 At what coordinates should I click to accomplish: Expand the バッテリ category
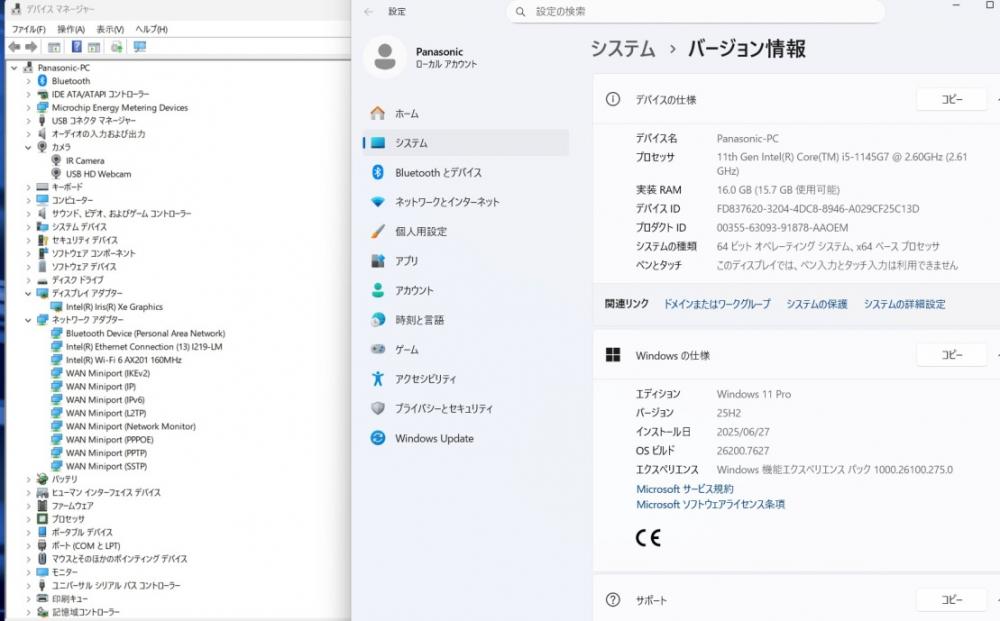(x=28, y=479)
